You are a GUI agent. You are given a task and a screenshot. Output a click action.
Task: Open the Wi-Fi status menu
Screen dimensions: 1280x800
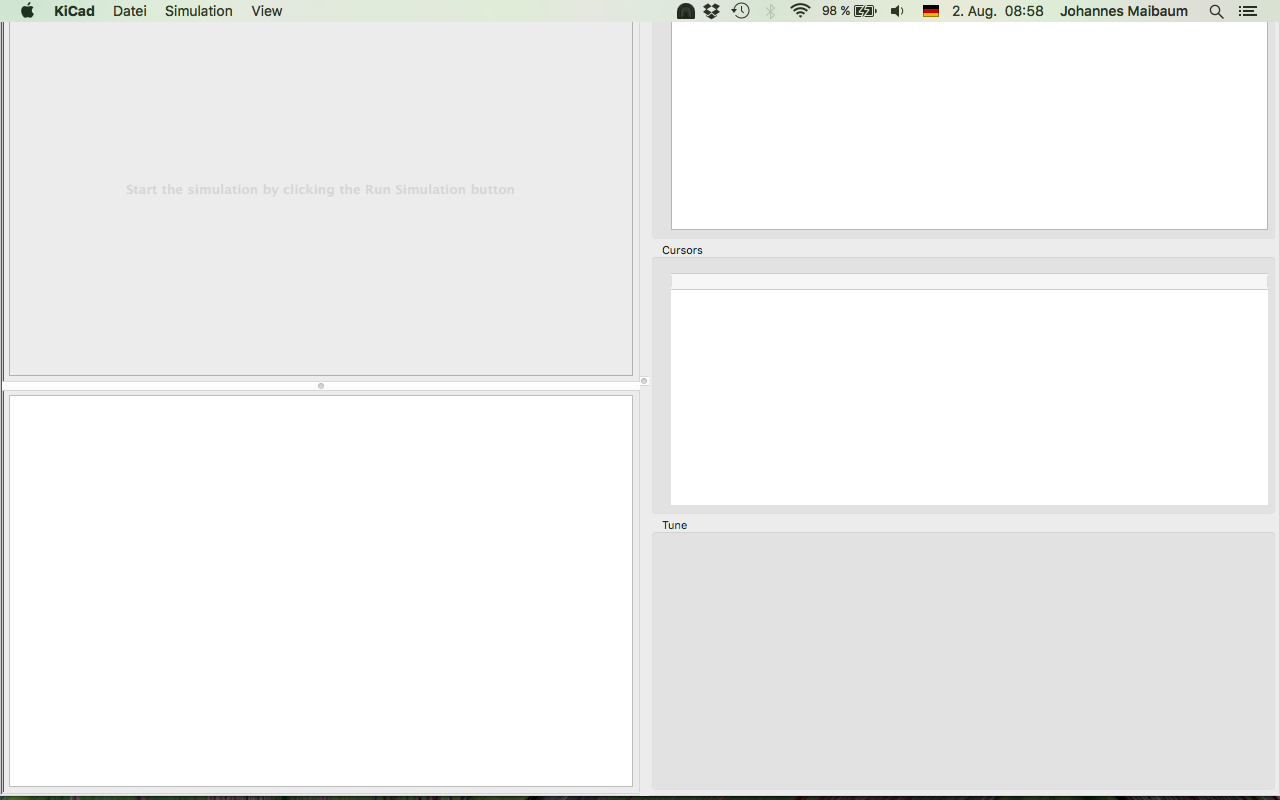pyautogui.click(x=800, y=11)
